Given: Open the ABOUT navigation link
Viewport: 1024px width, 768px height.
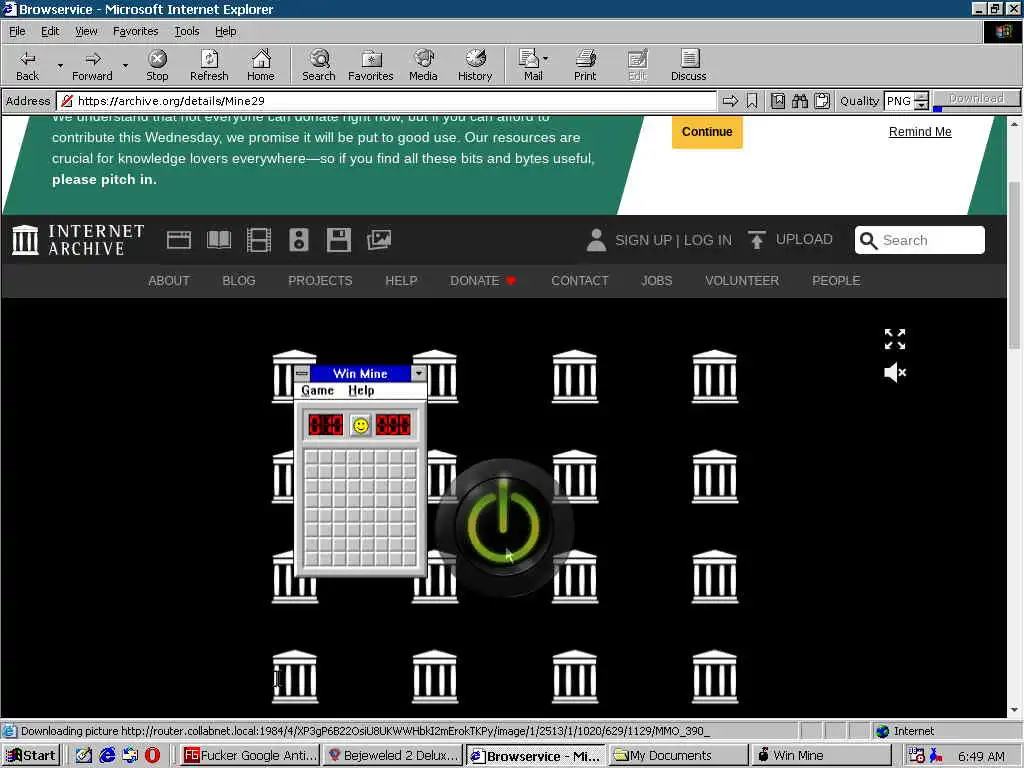Looking at the screenshot, I should point(168,281).
